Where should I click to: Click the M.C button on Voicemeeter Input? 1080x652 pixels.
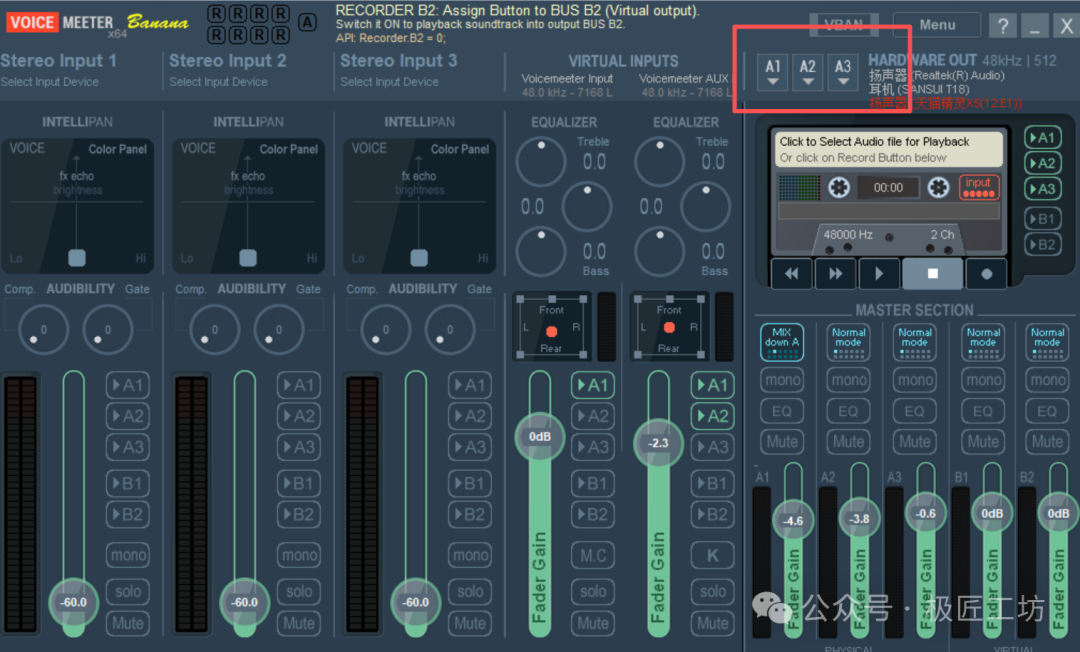593,555
